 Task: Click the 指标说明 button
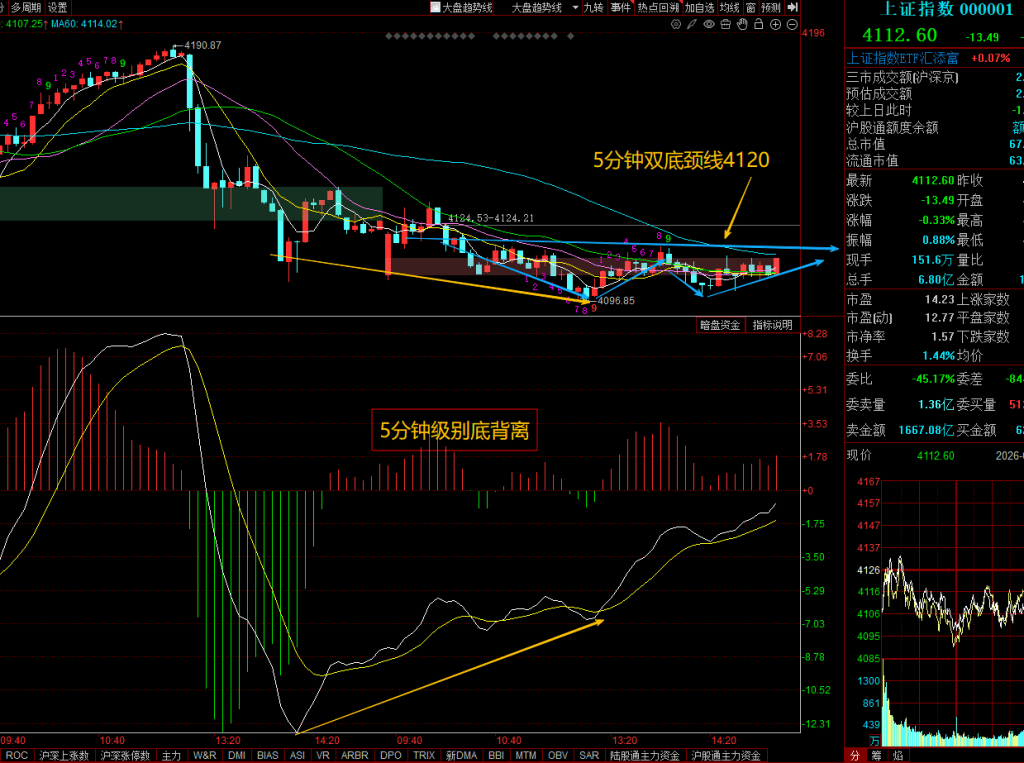(x=772, y=325)
